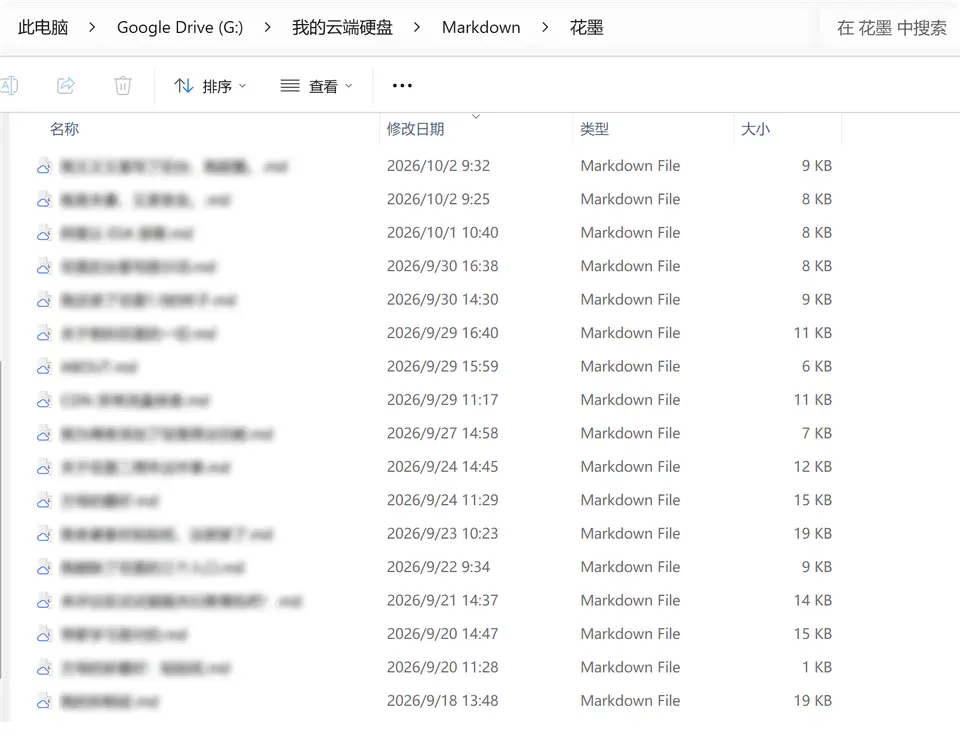The image size is (960, 743).
Task: Click cloud icon of 2026/9/30 16:38 file
Action: [43, 267]
